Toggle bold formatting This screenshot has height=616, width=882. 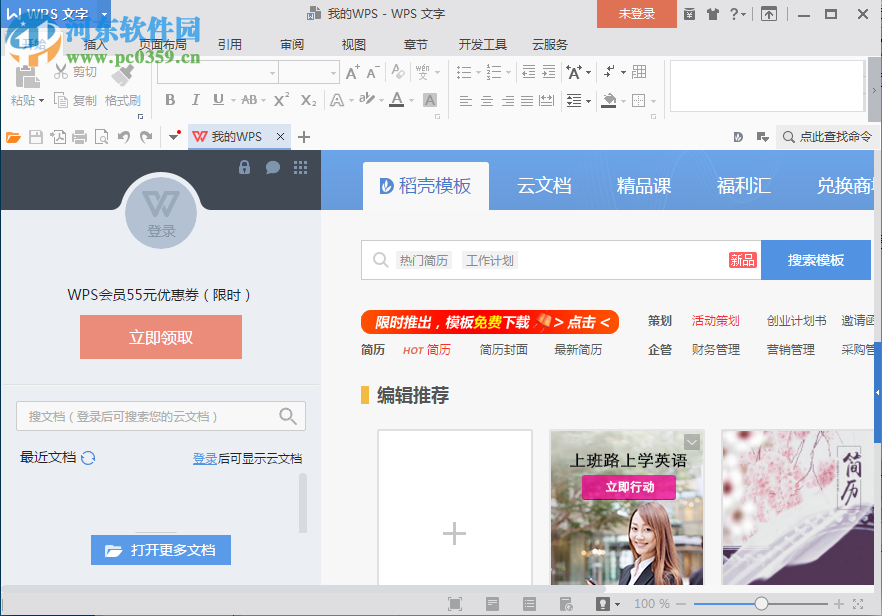click(170, 100)
